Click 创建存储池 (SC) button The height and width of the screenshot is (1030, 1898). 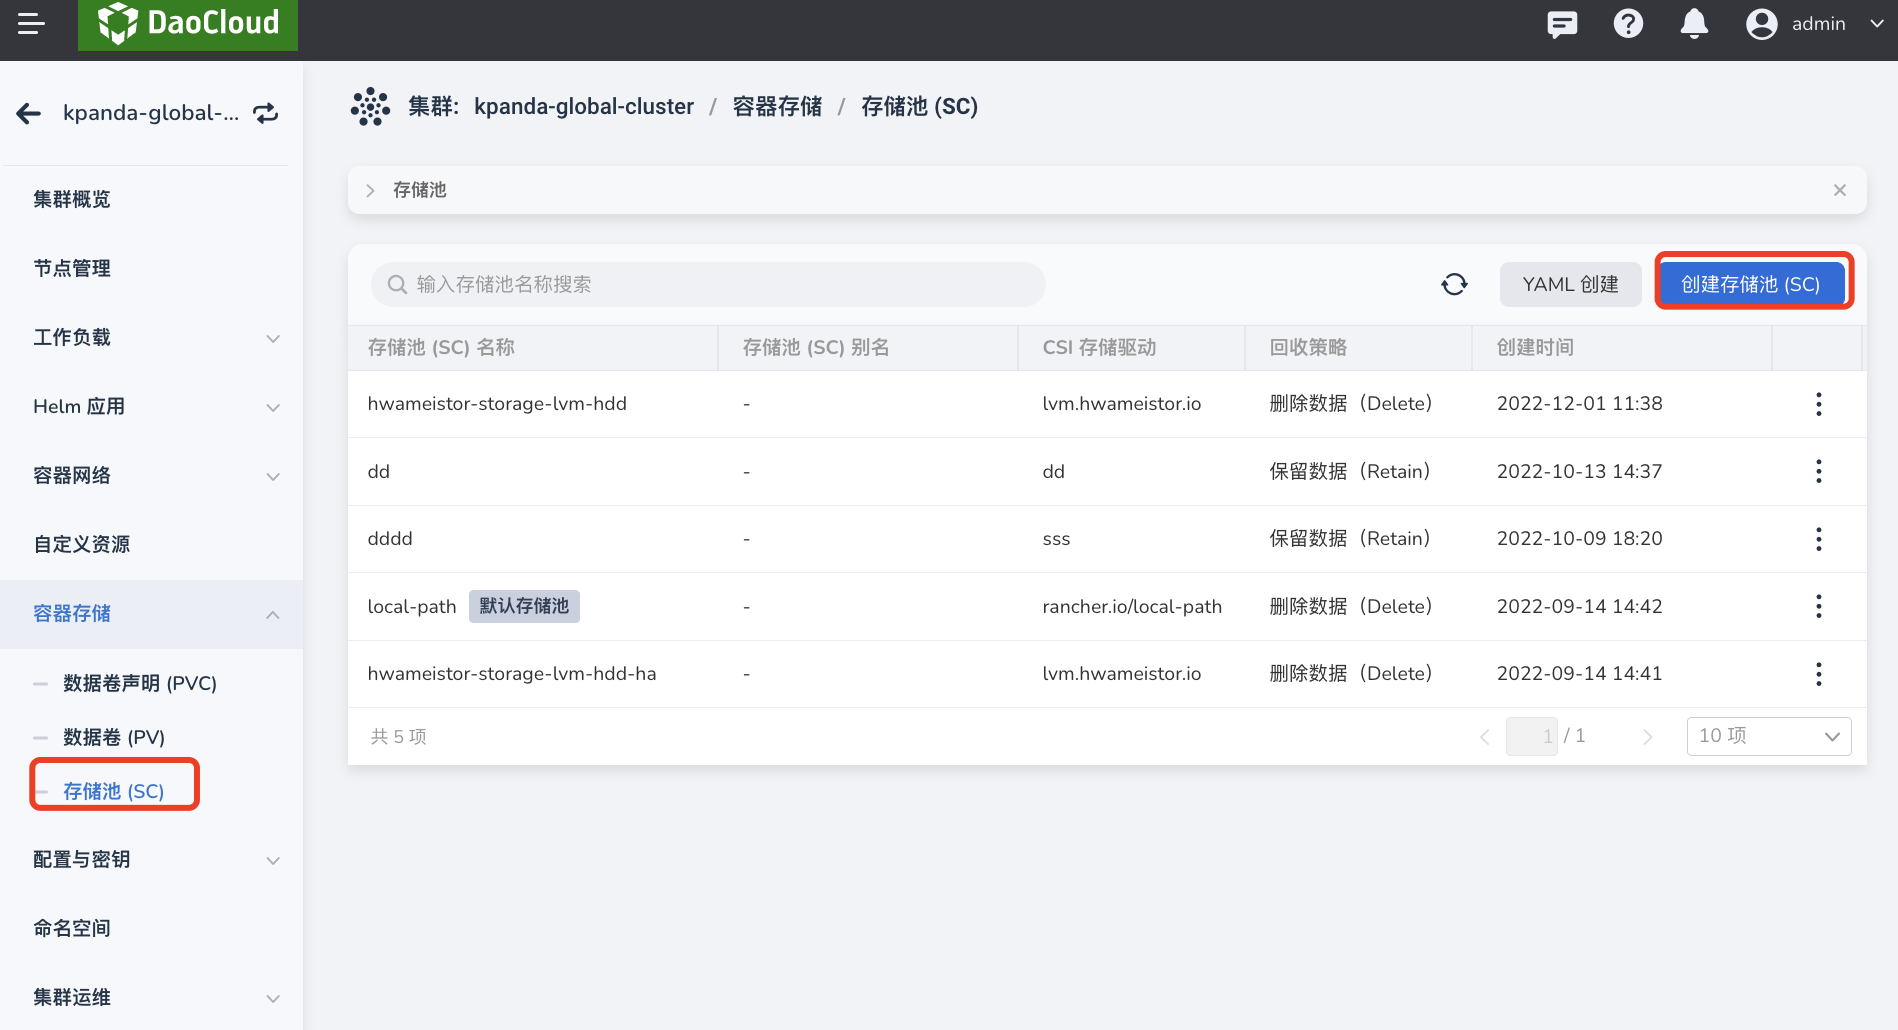1750,285
